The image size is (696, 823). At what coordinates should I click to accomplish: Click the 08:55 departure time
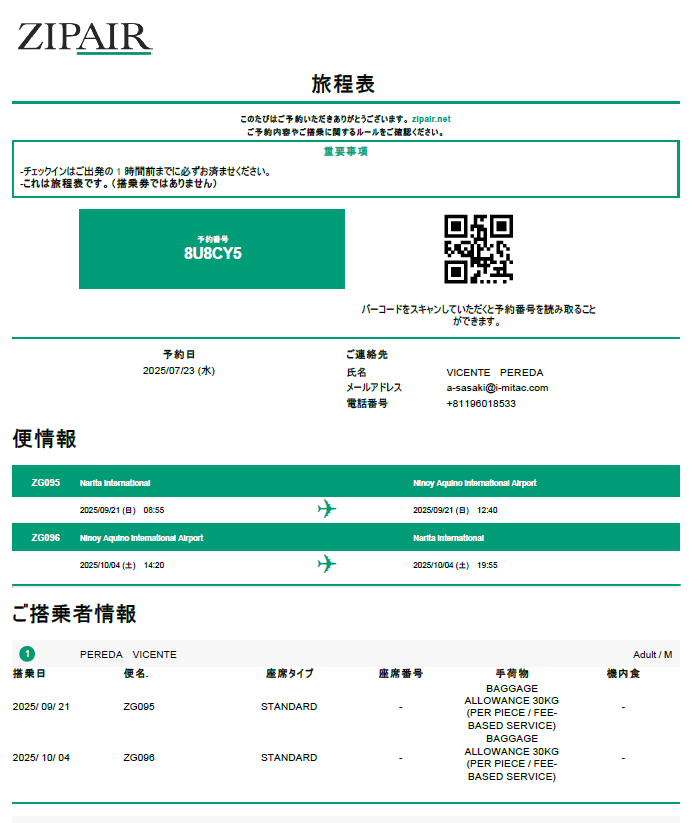tap(153, 510)
